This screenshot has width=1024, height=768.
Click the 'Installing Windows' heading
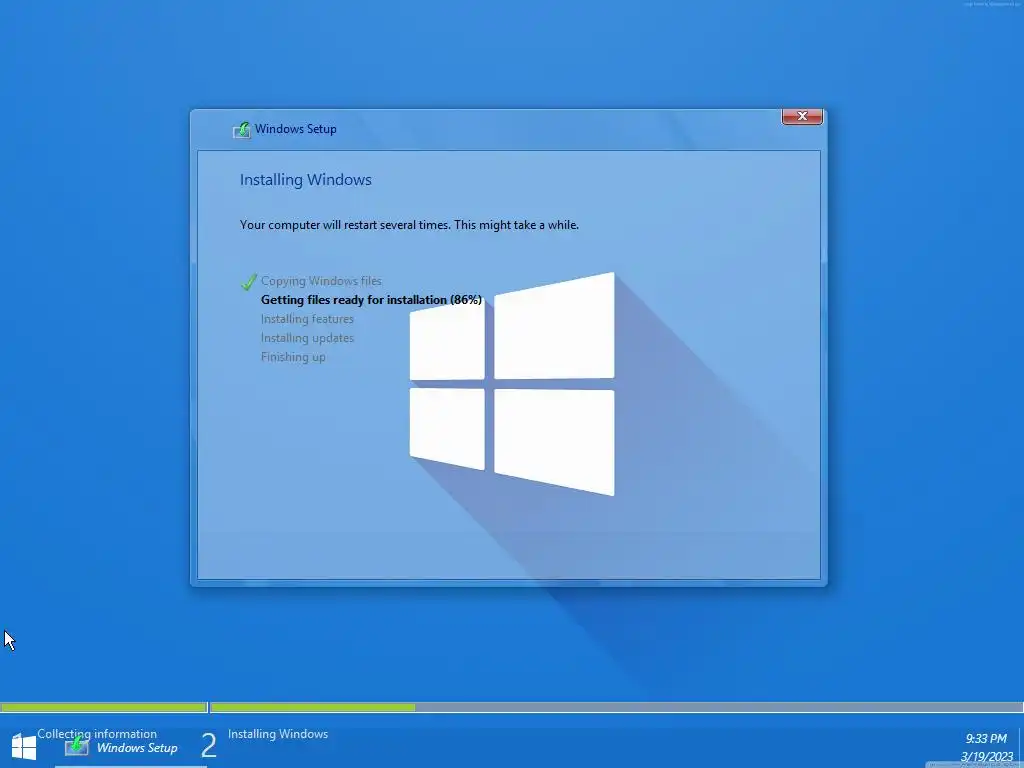point(306,180)
